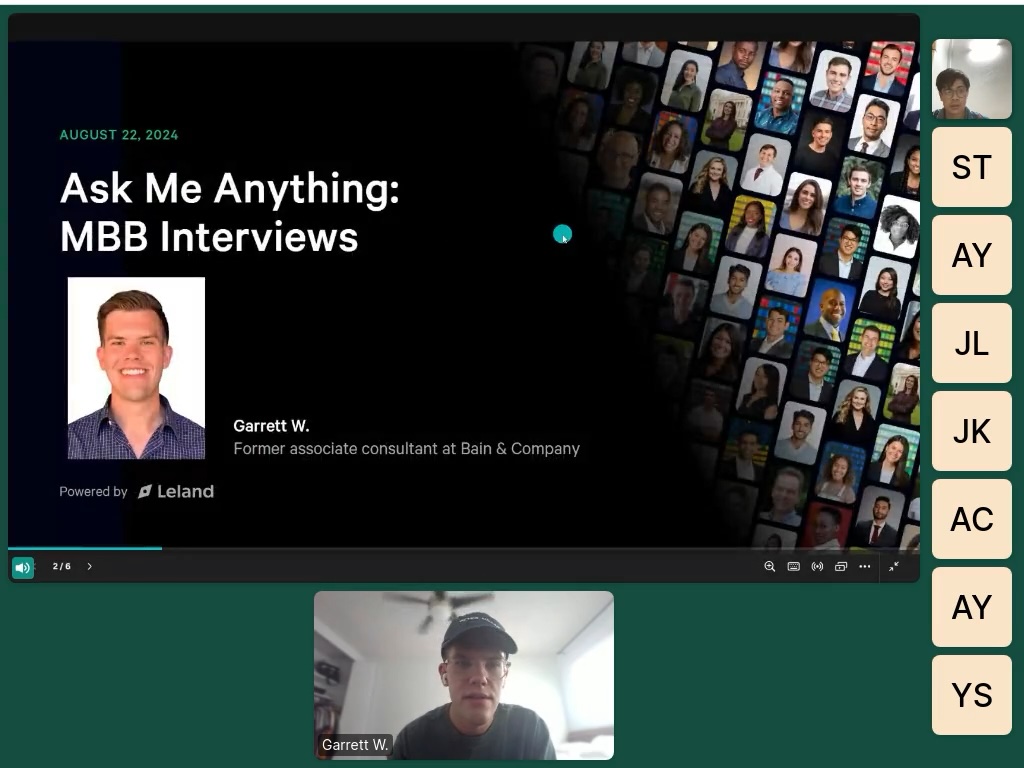Click the 'Ask Me Anything:' slide title
The height and width of the screenshot is (768, 1024).
[x=230, y=189]
